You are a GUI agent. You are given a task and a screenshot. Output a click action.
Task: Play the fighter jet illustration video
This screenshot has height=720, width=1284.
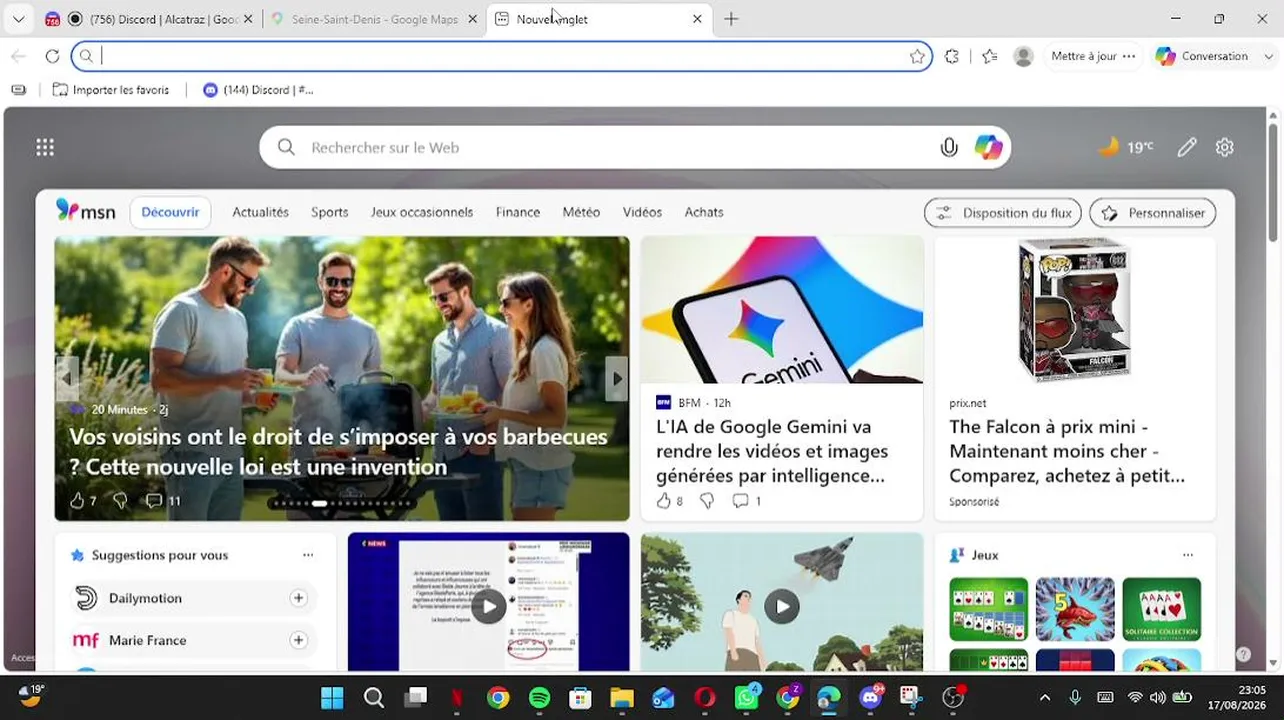782,606
